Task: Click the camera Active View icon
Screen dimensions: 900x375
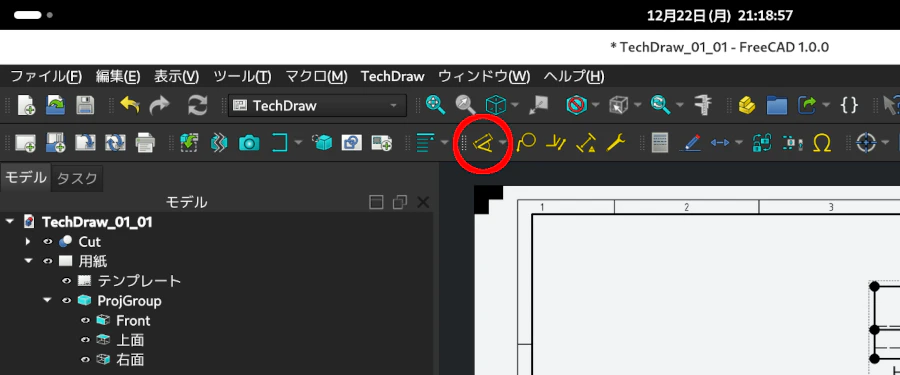Action: (249, 142)
